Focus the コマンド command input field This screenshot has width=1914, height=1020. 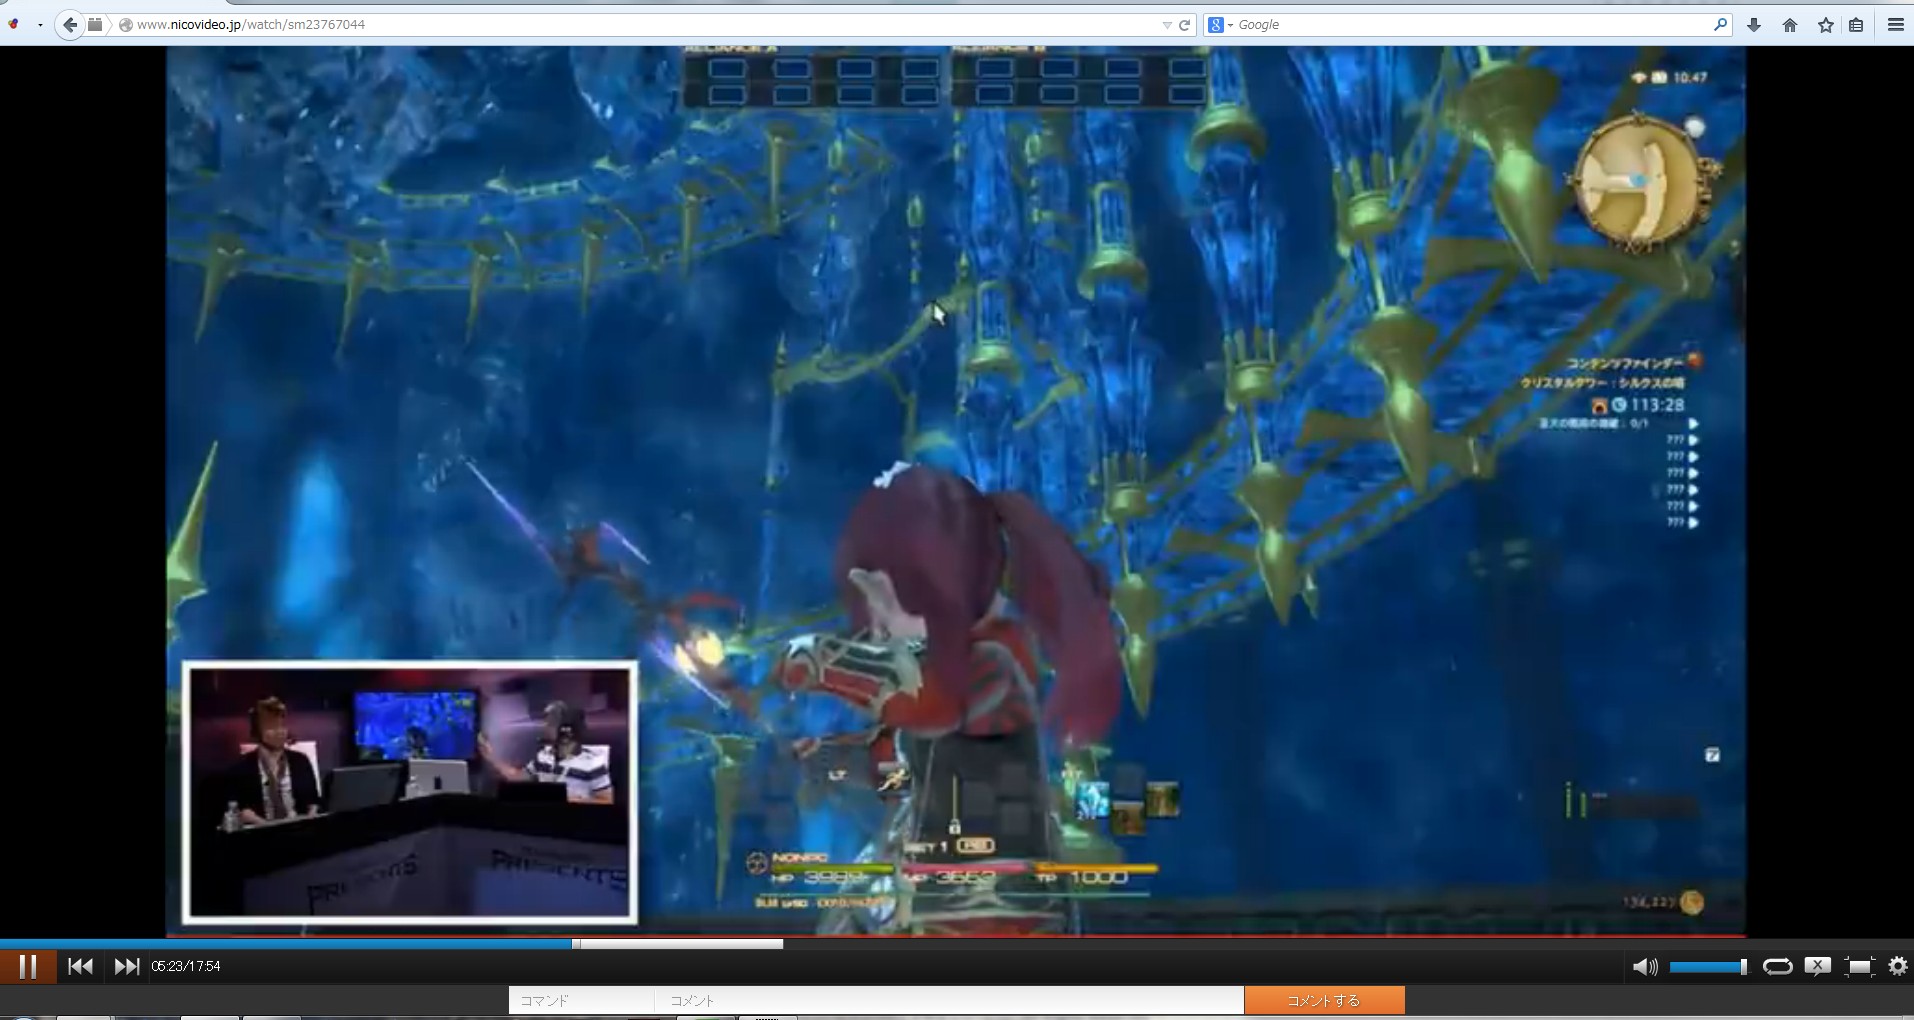click(x=581, y=1000)
